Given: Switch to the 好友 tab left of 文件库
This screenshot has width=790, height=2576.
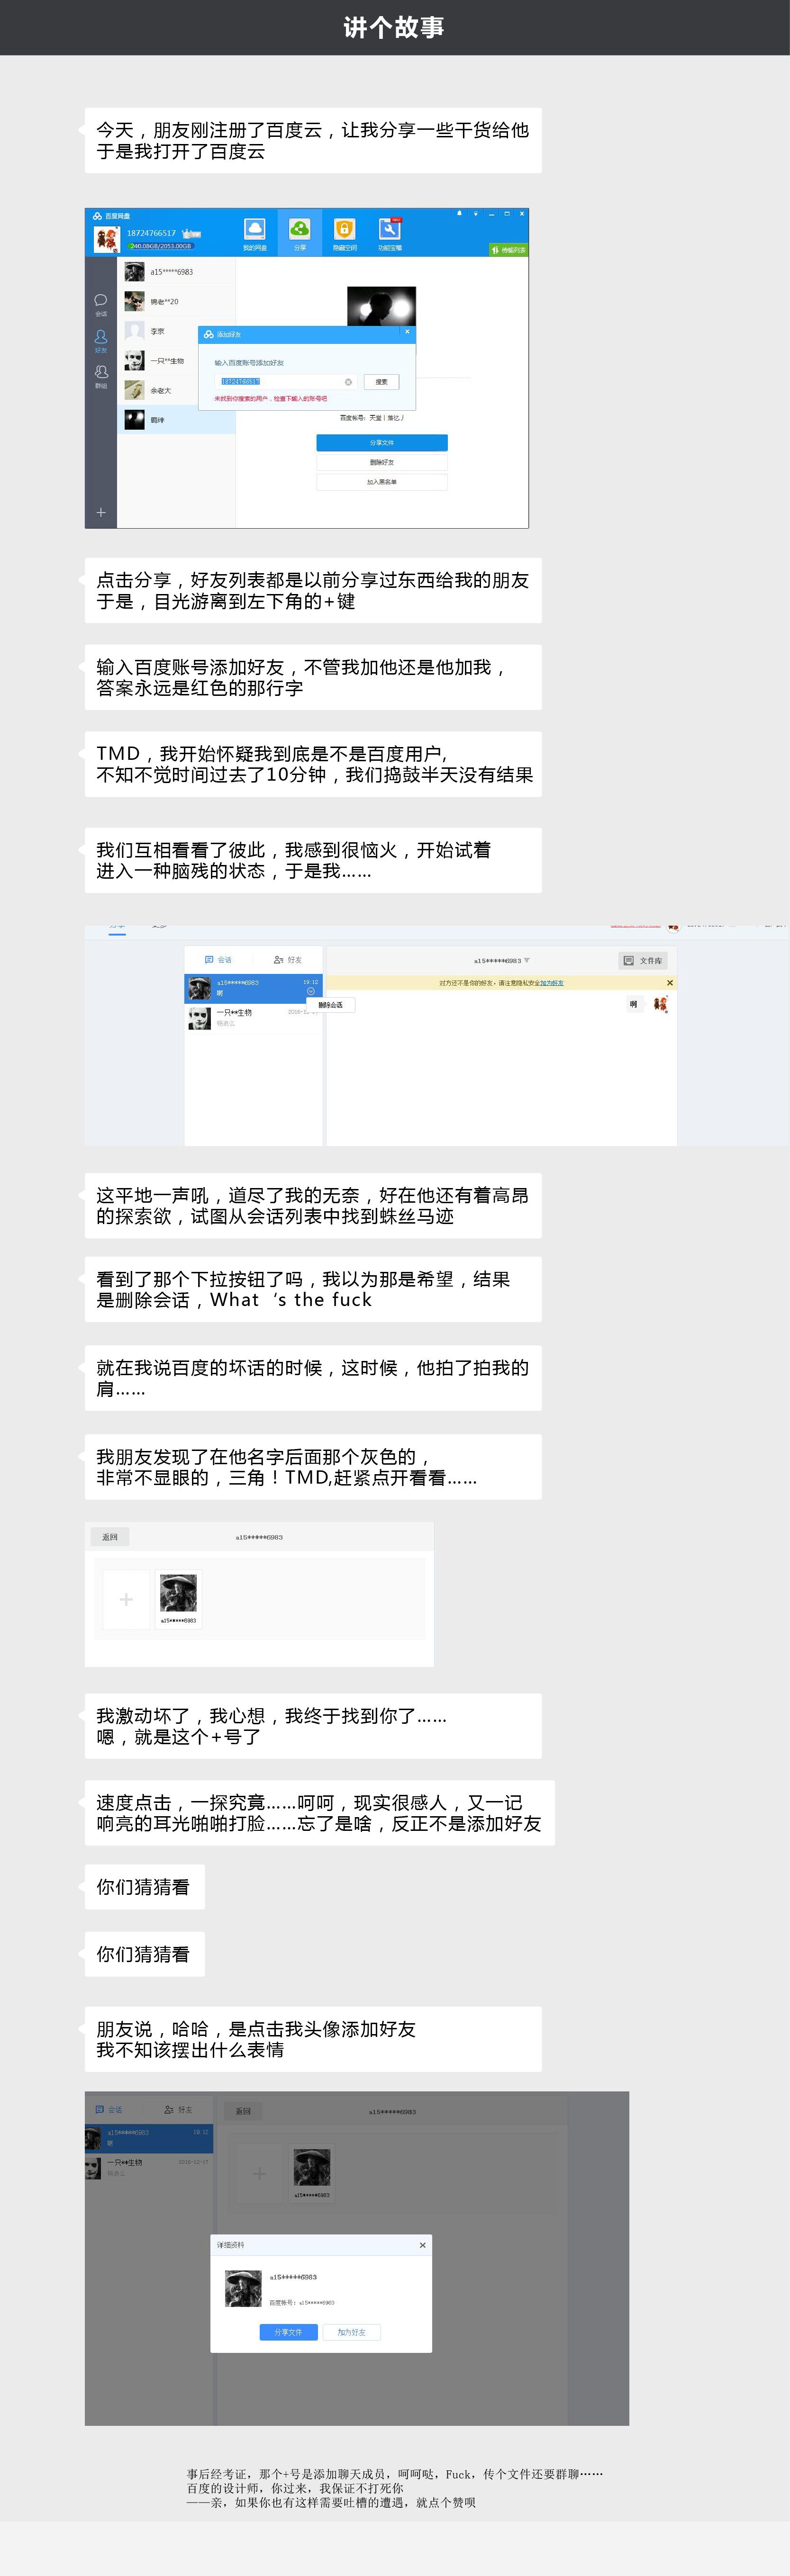Looking at the screenshot, I should point(288,960).
